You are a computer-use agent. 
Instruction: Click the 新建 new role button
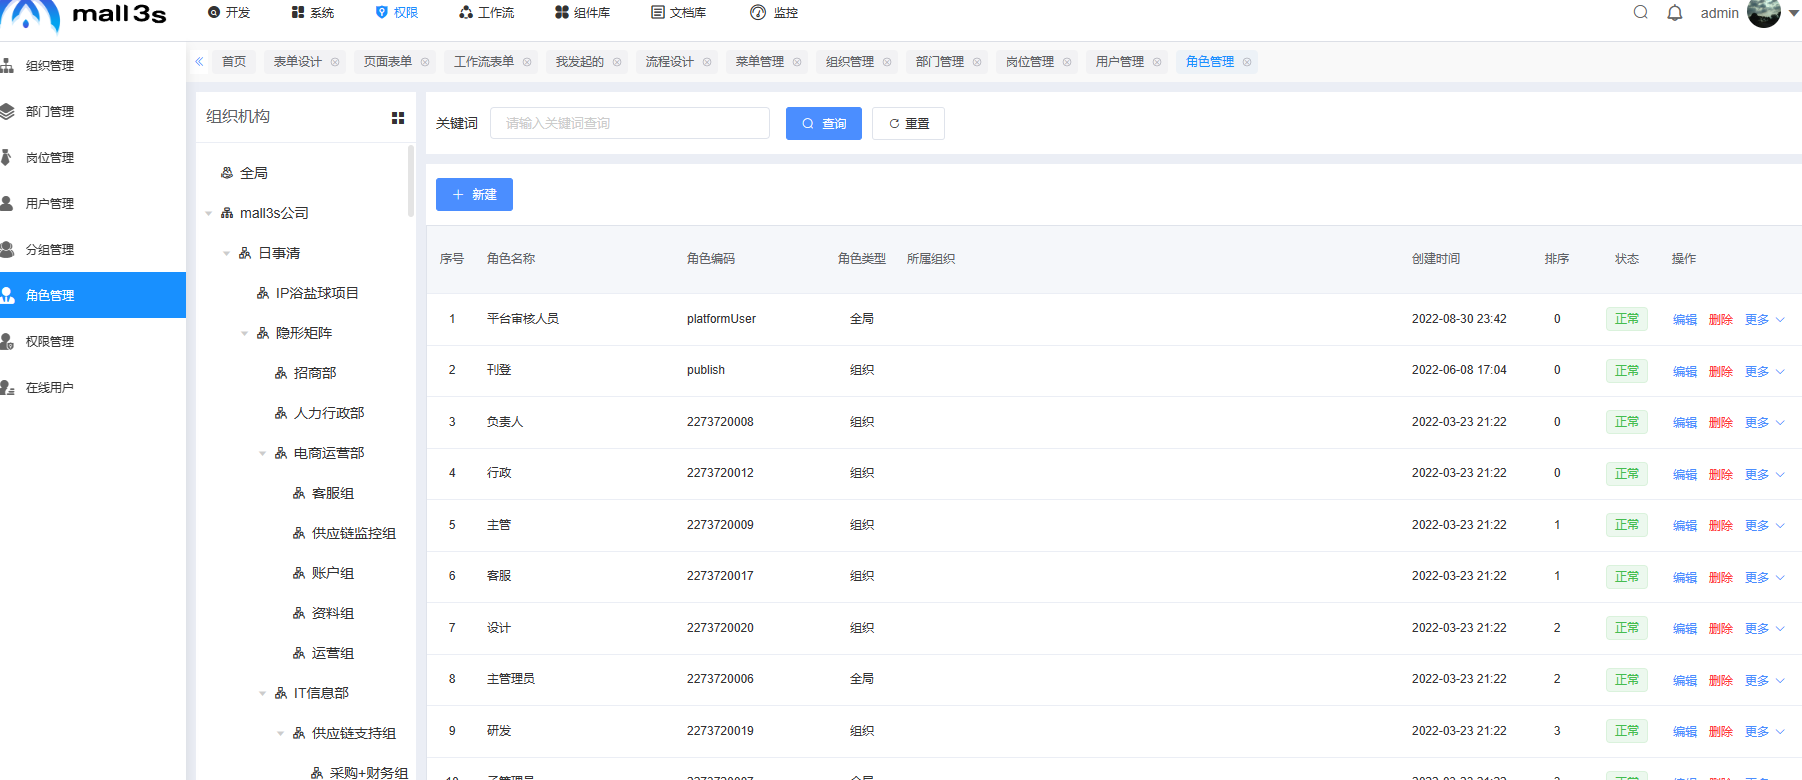pos(474,194)
